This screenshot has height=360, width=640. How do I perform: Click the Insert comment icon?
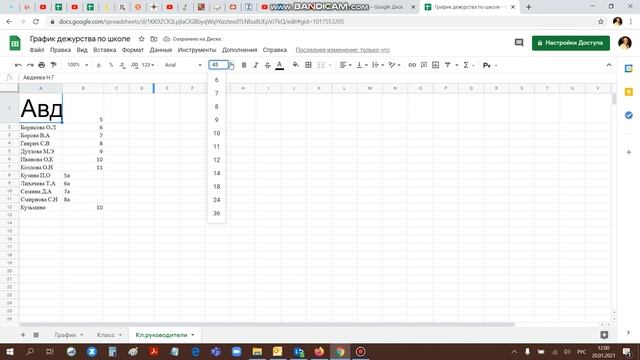(x=424, y=65)
